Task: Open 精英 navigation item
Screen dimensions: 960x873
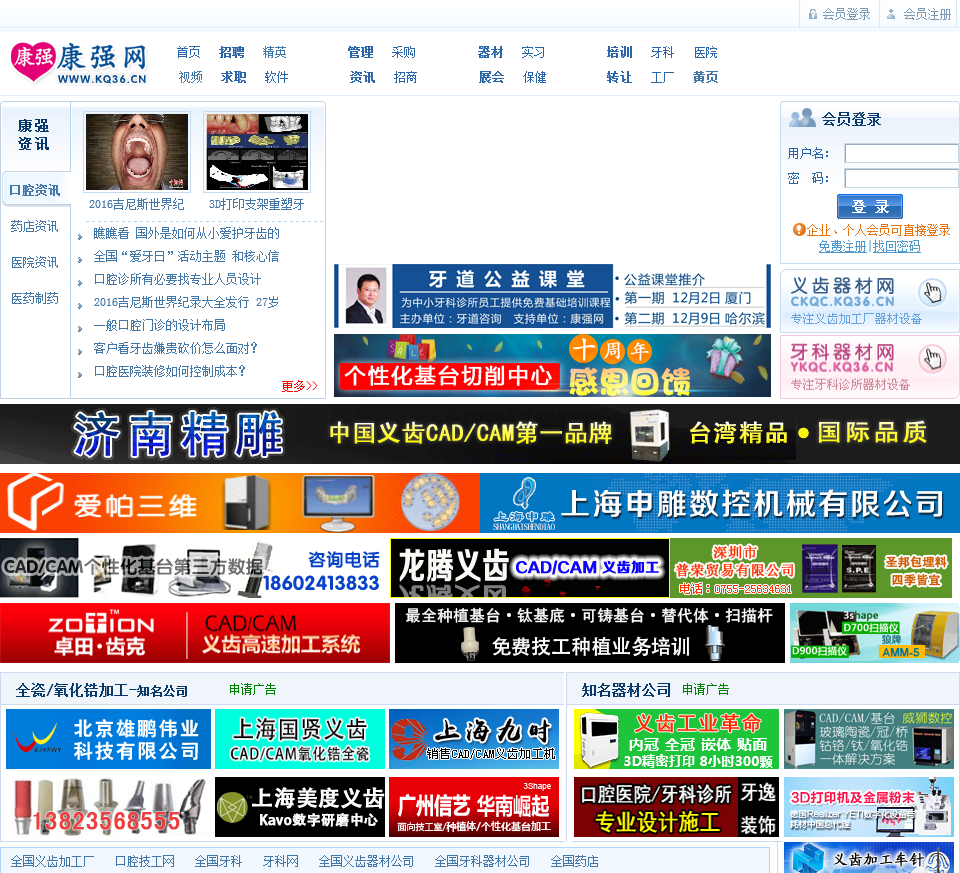Action: (274, 52)
